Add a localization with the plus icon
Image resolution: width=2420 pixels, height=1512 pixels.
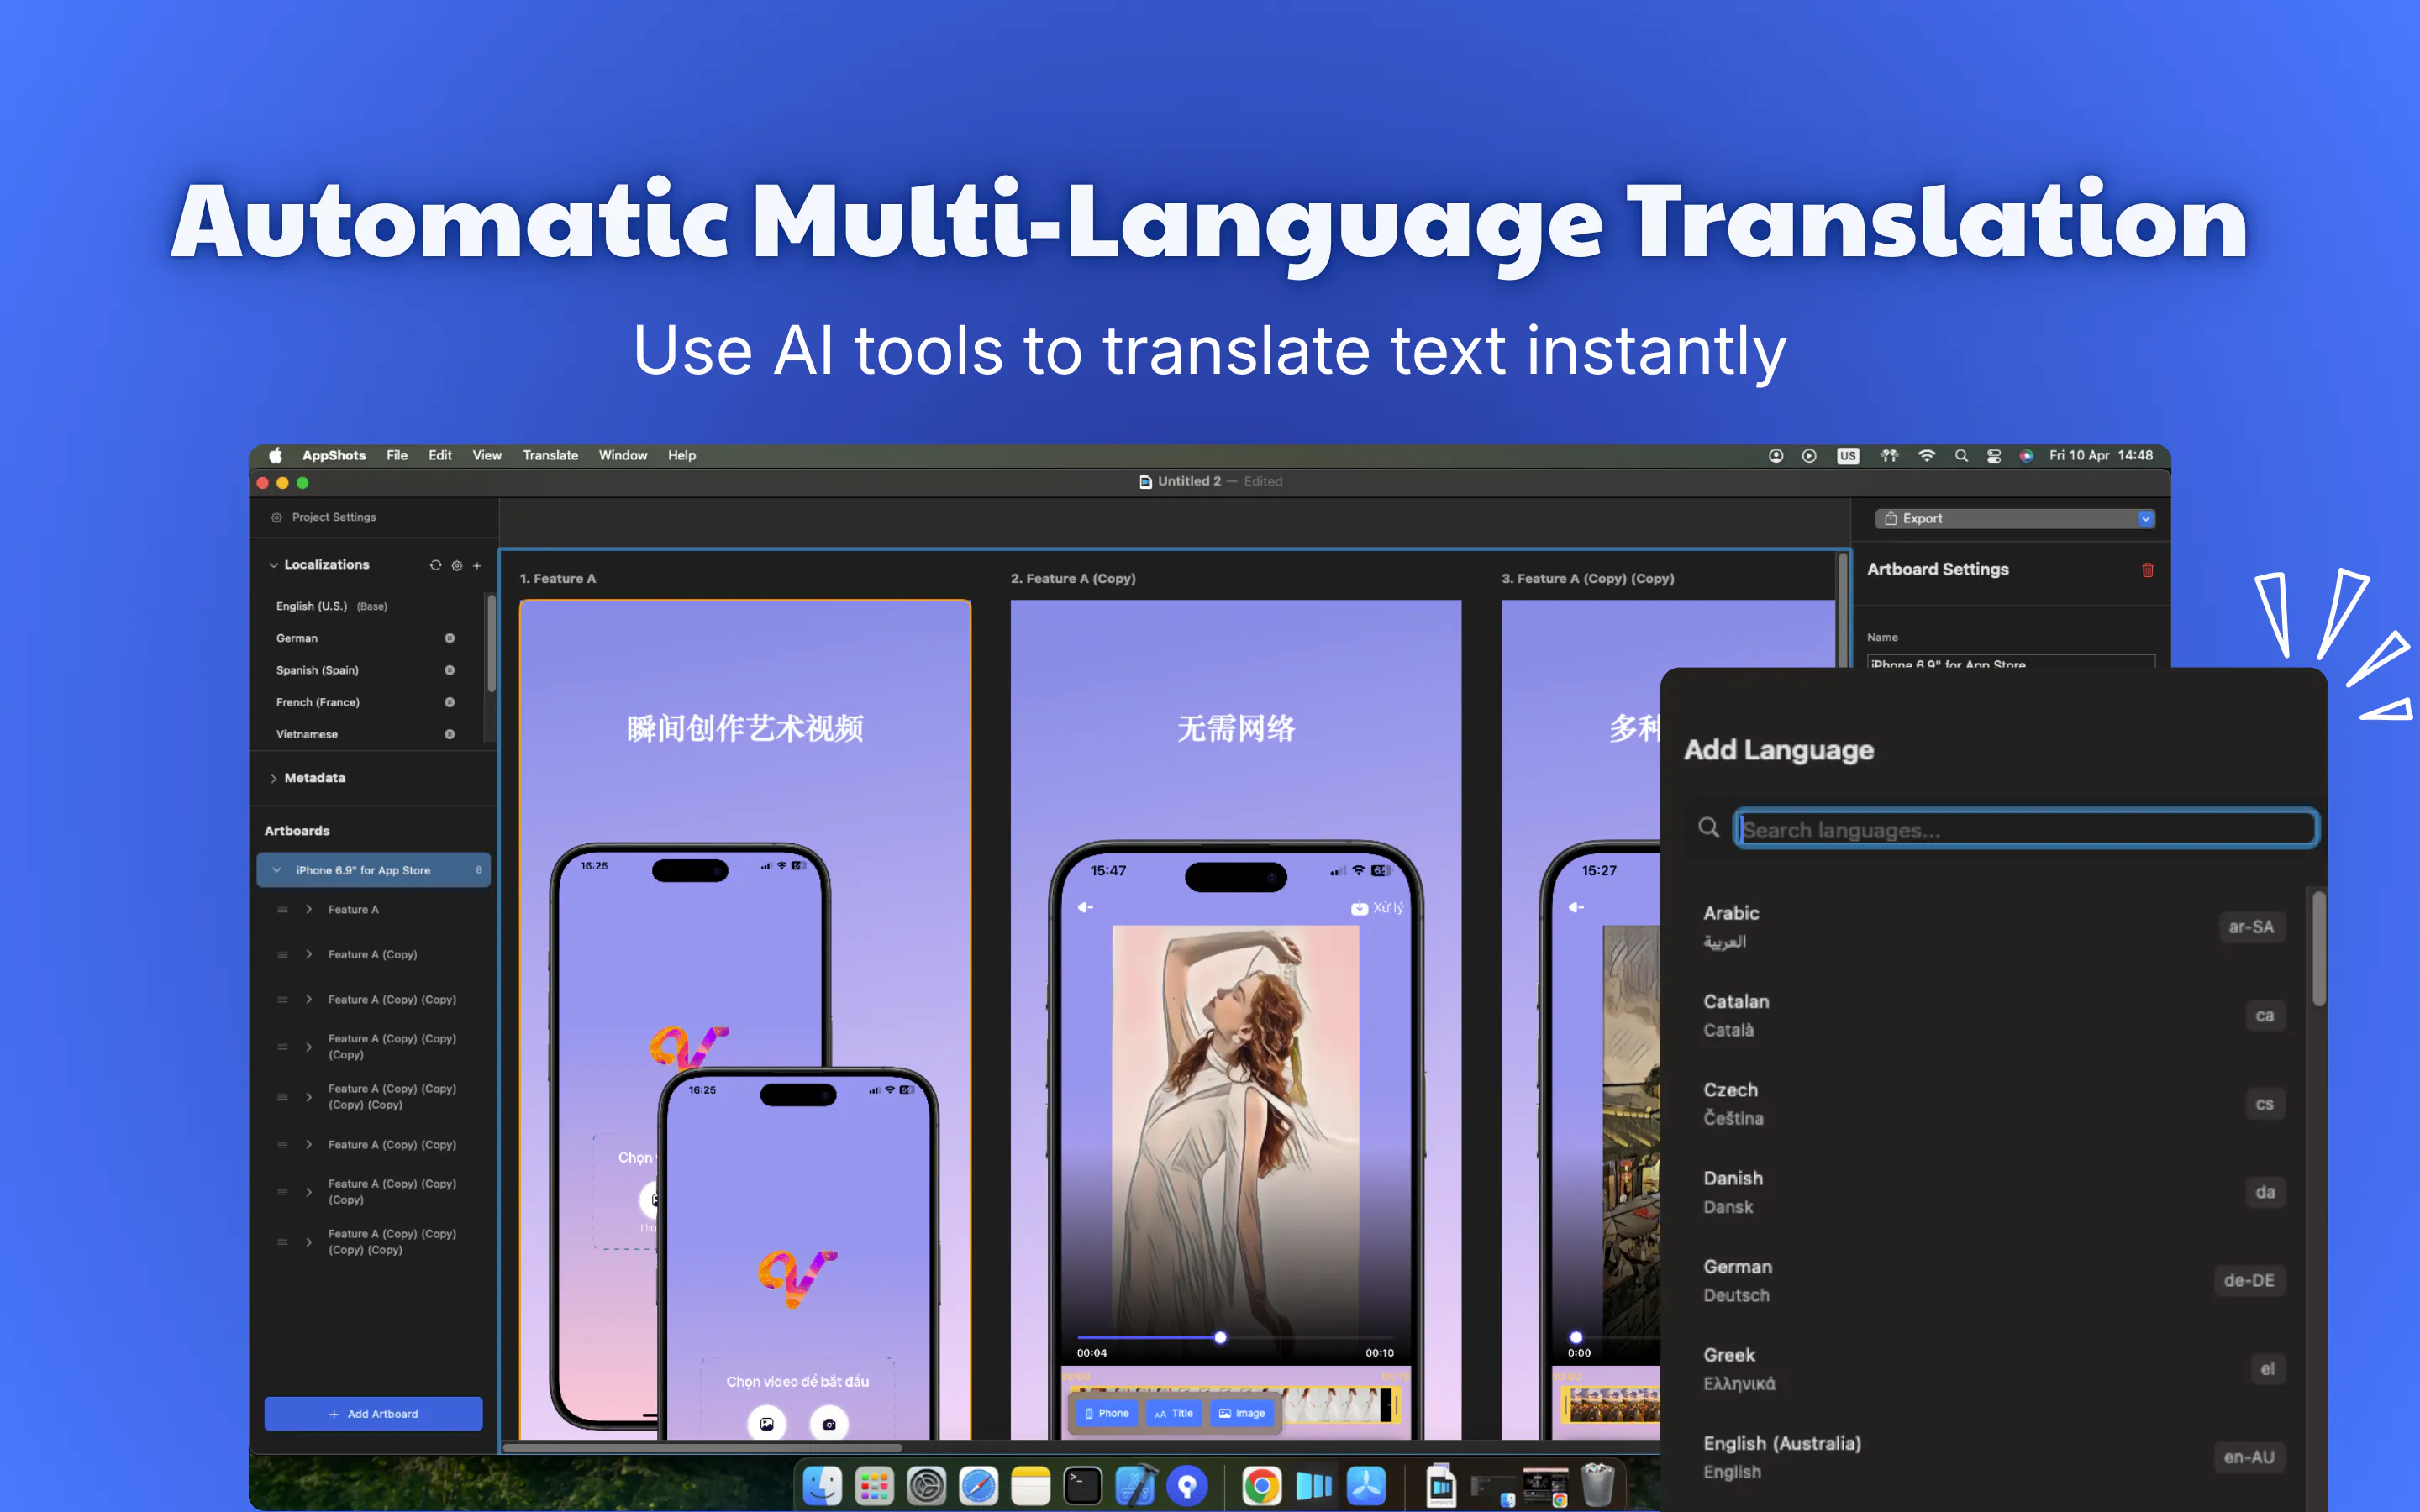(477, 565)
